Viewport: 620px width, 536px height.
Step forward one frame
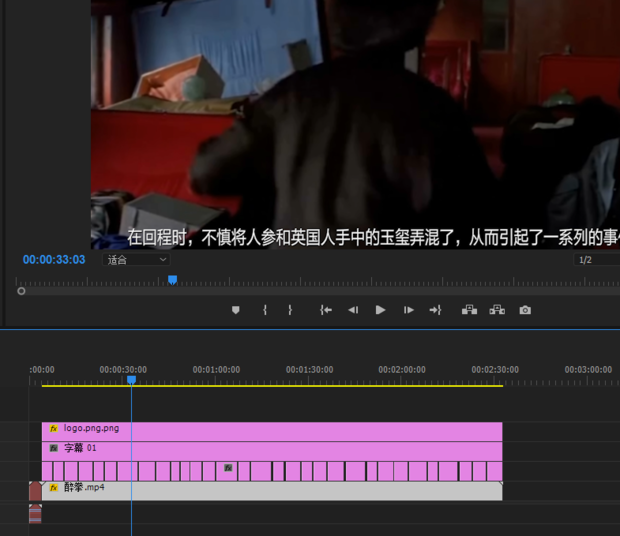[408, 310]
